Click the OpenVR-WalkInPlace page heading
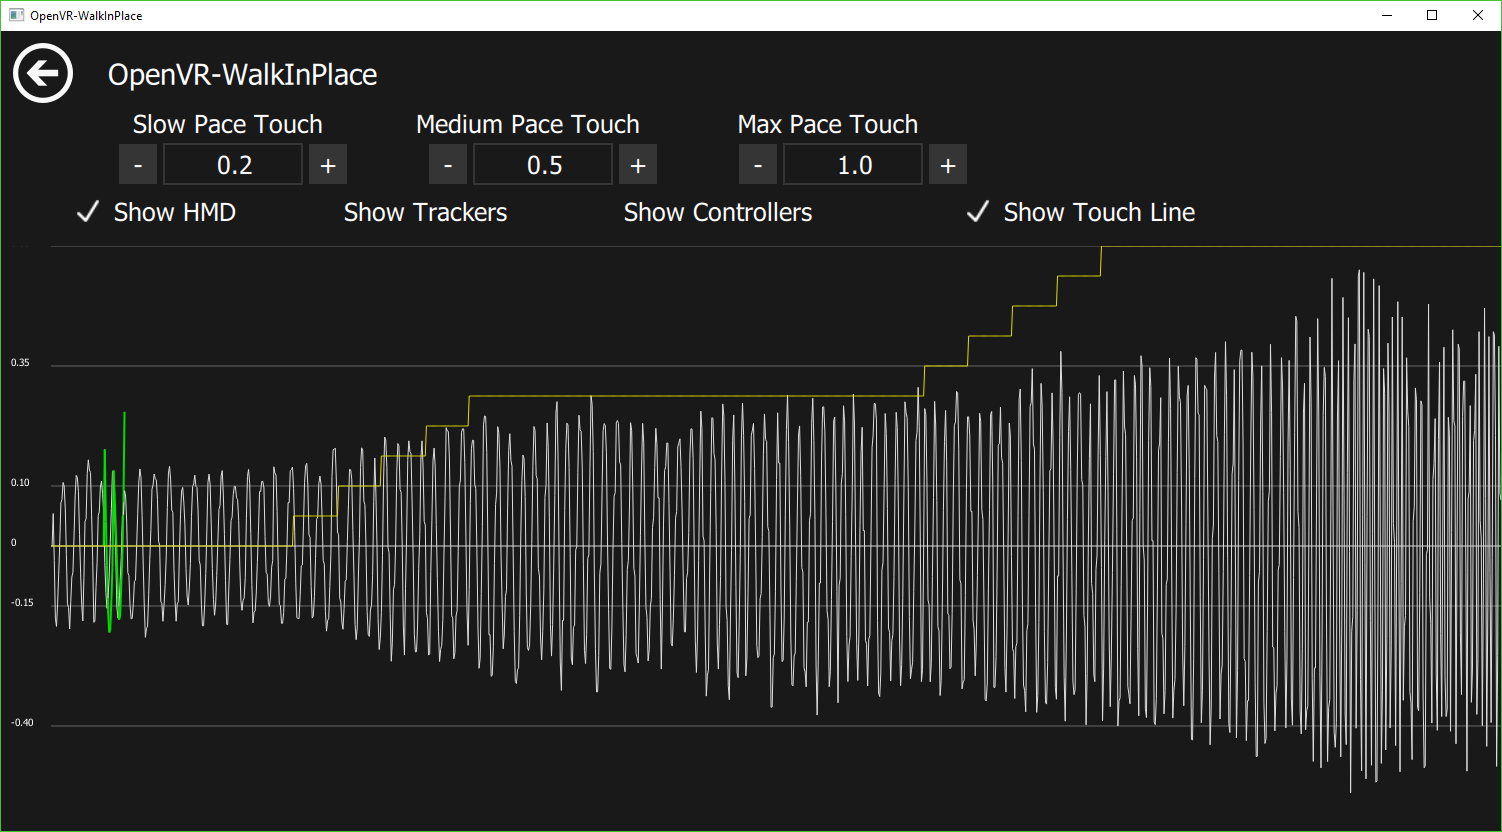The image size is (1502, 832). (242, 75)
